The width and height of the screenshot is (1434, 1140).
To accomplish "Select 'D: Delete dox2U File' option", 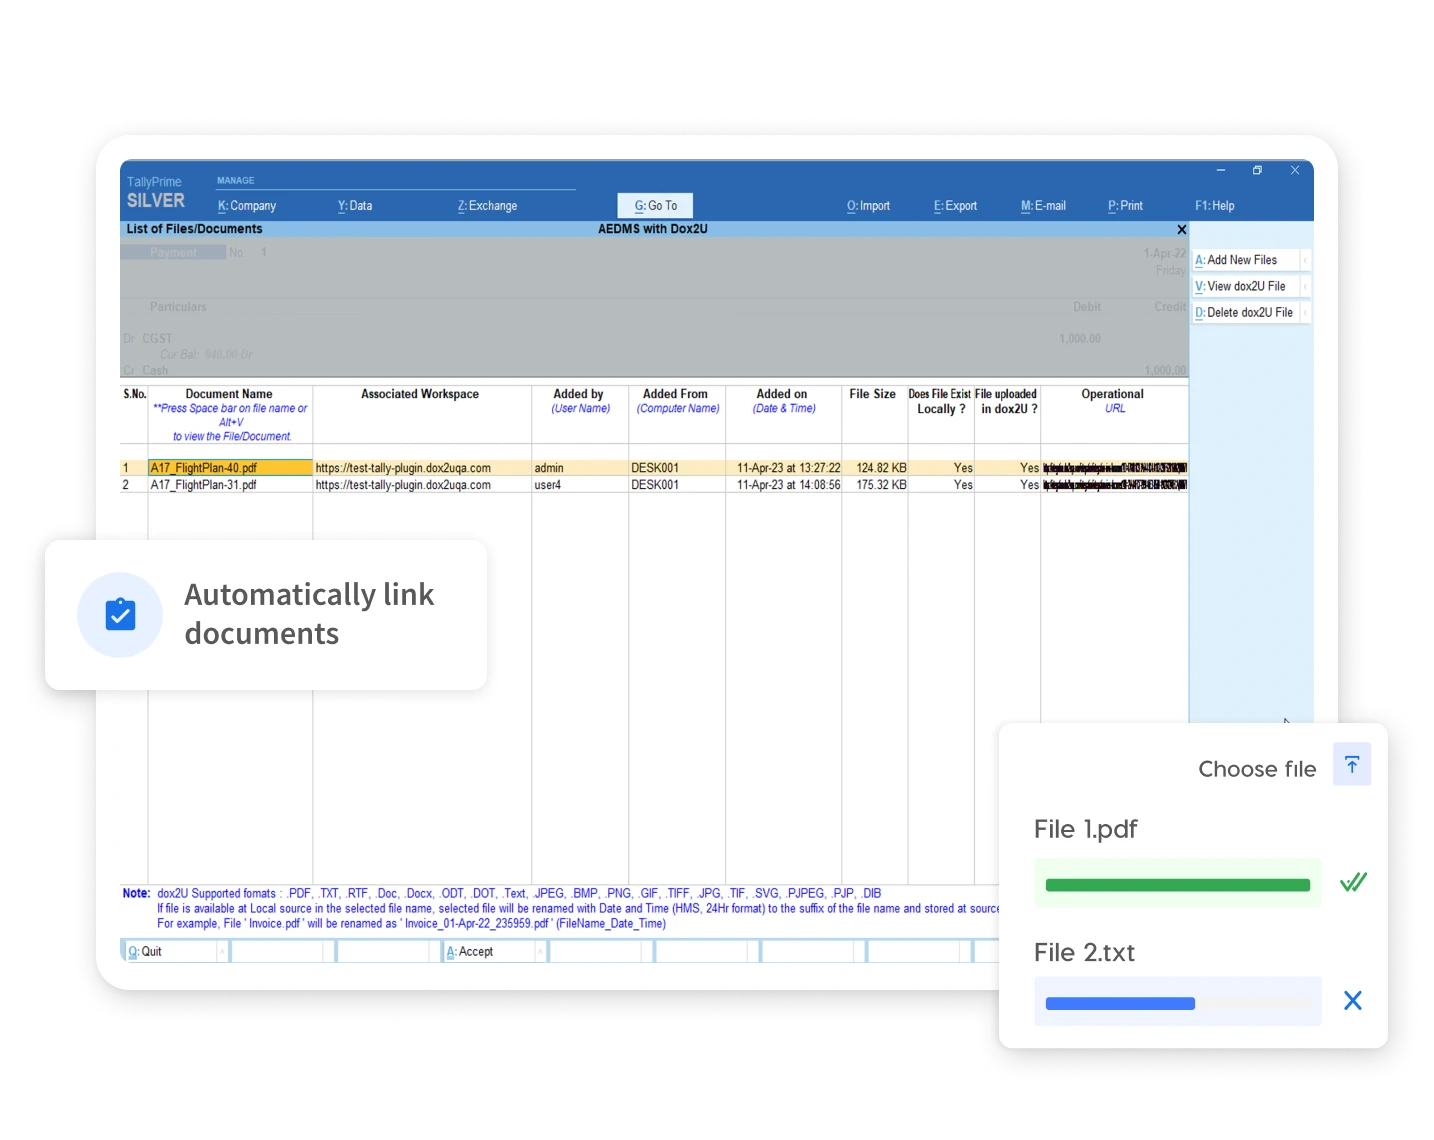I will click(1248, 311).
